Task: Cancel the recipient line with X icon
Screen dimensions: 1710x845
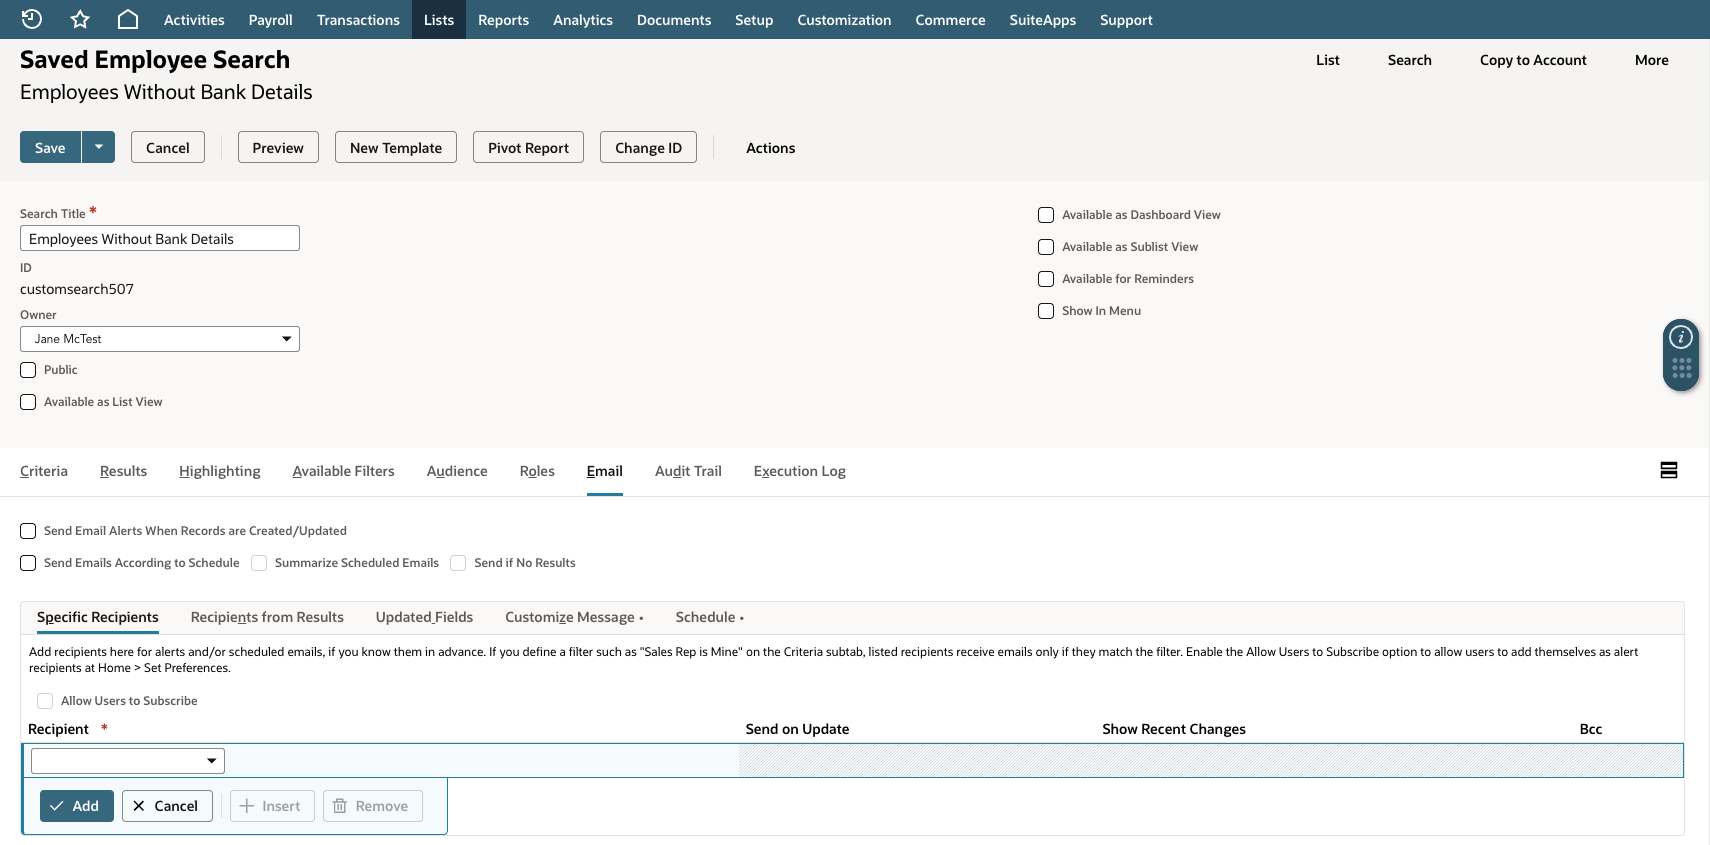Action: pyautogui.click(x=167, y=806)
